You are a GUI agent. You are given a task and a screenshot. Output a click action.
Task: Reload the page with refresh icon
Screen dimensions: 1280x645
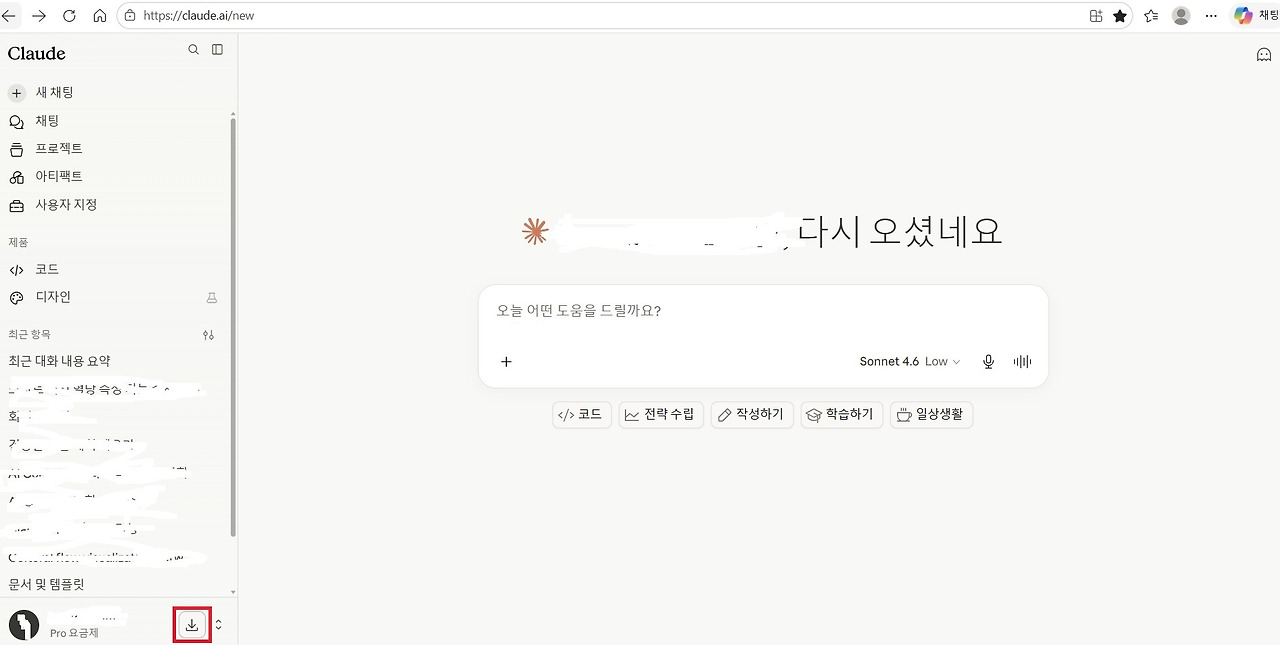[69, 16]
